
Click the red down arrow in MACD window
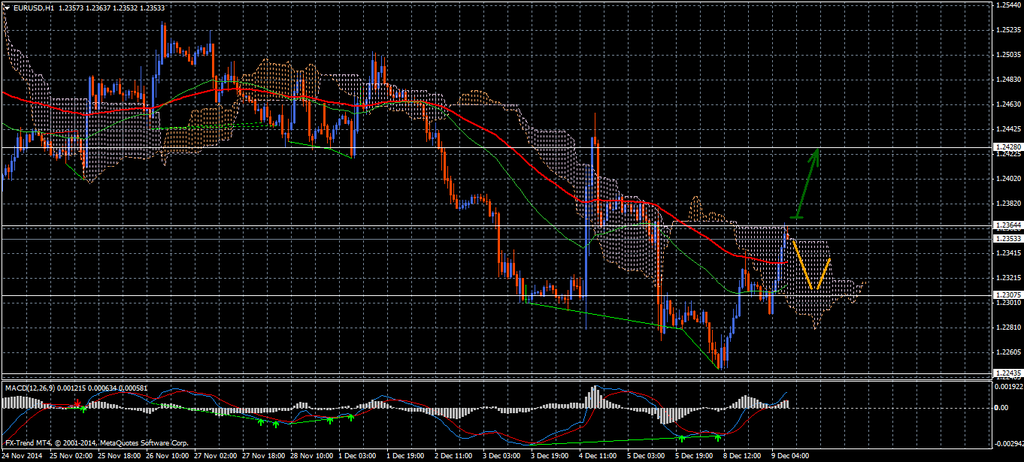pos(79,403)
